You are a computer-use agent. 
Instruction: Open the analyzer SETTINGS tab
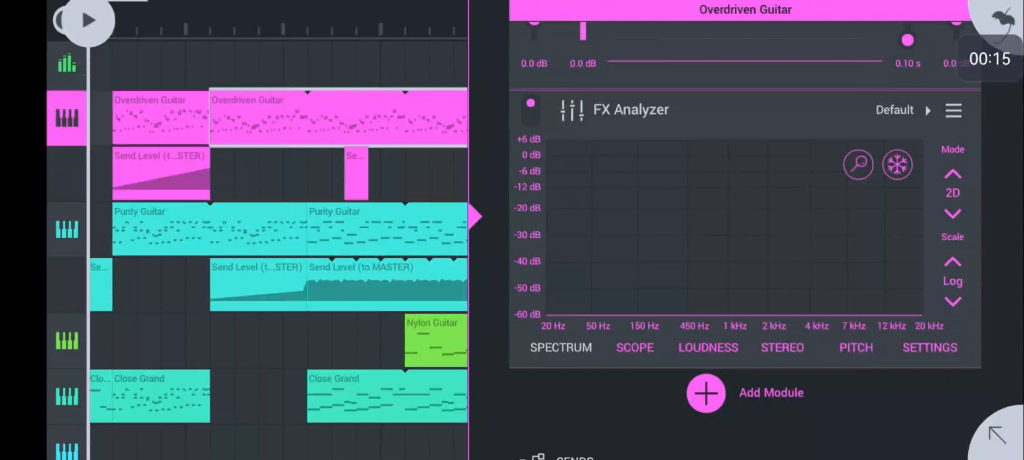point(930,348)
